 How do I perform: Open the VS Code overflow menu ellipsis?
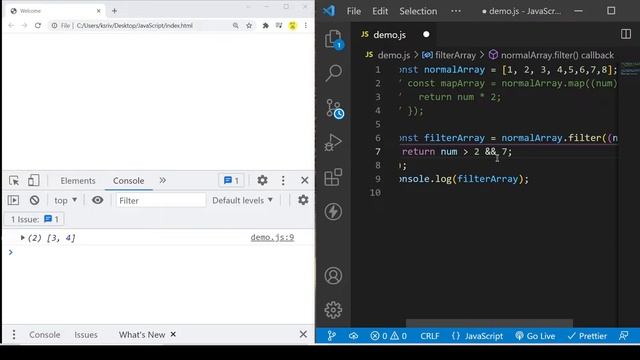coord(456,11)
